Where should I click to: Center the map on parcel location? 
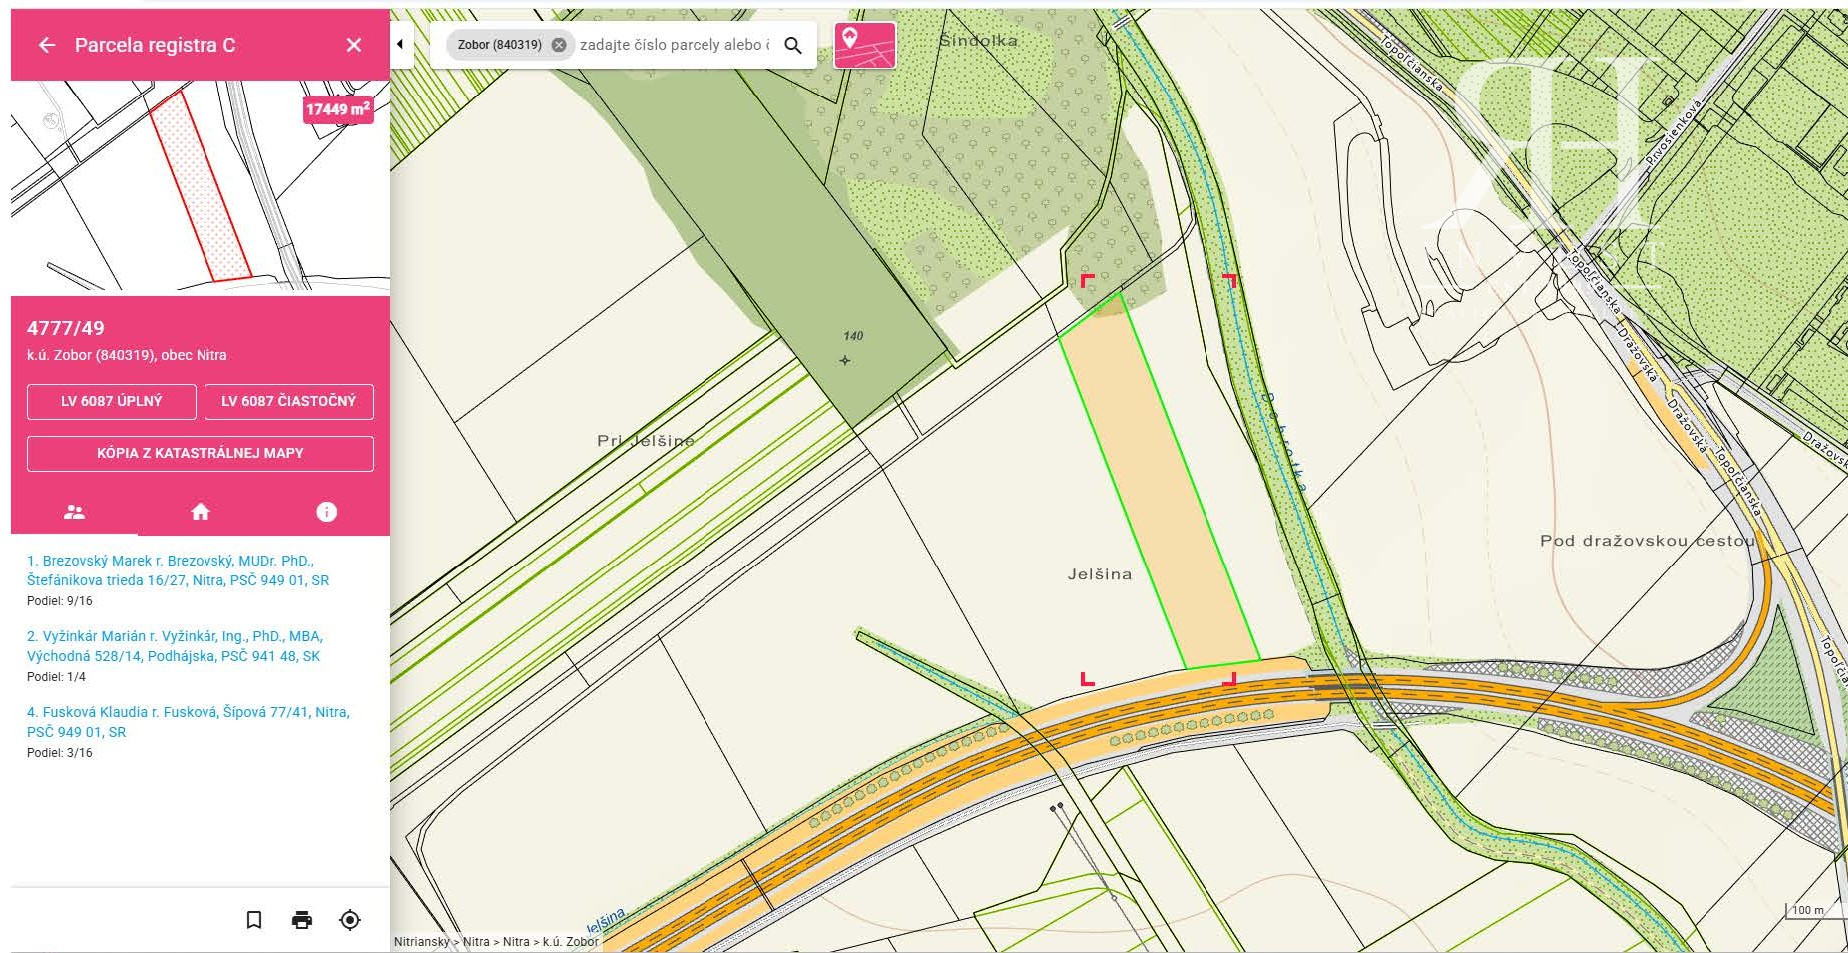coord(350,920)
